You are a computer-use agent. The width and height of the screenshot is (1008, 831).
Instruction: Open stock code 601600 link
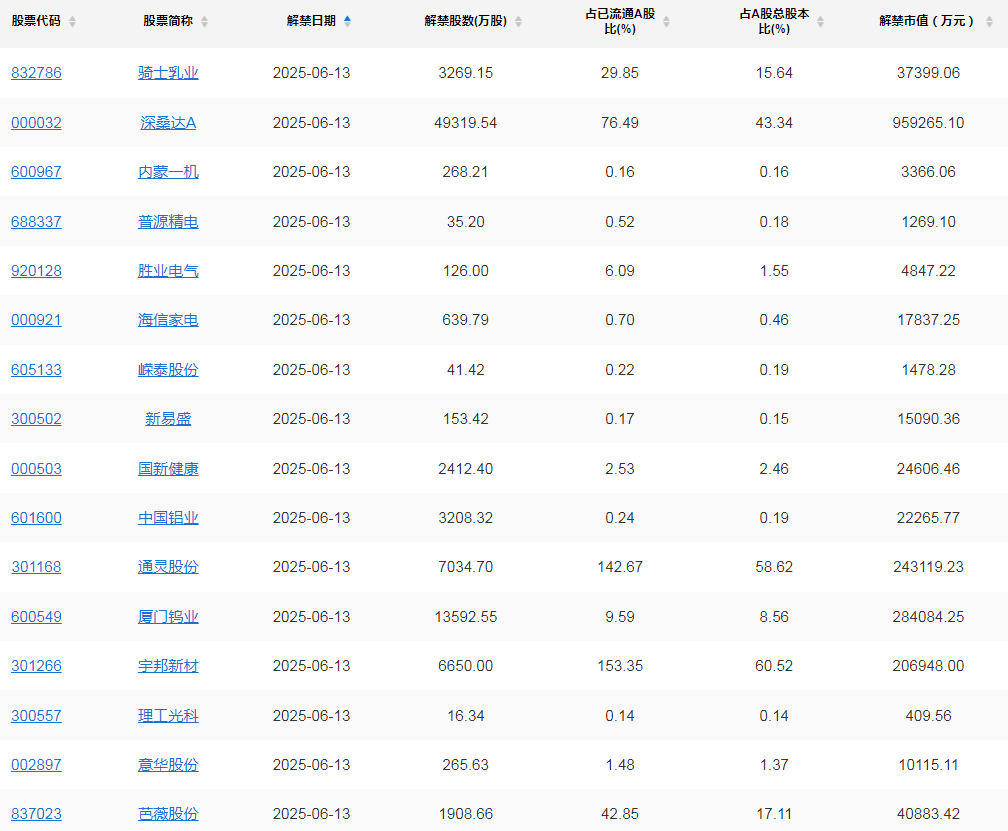click(x=36, y=518)
